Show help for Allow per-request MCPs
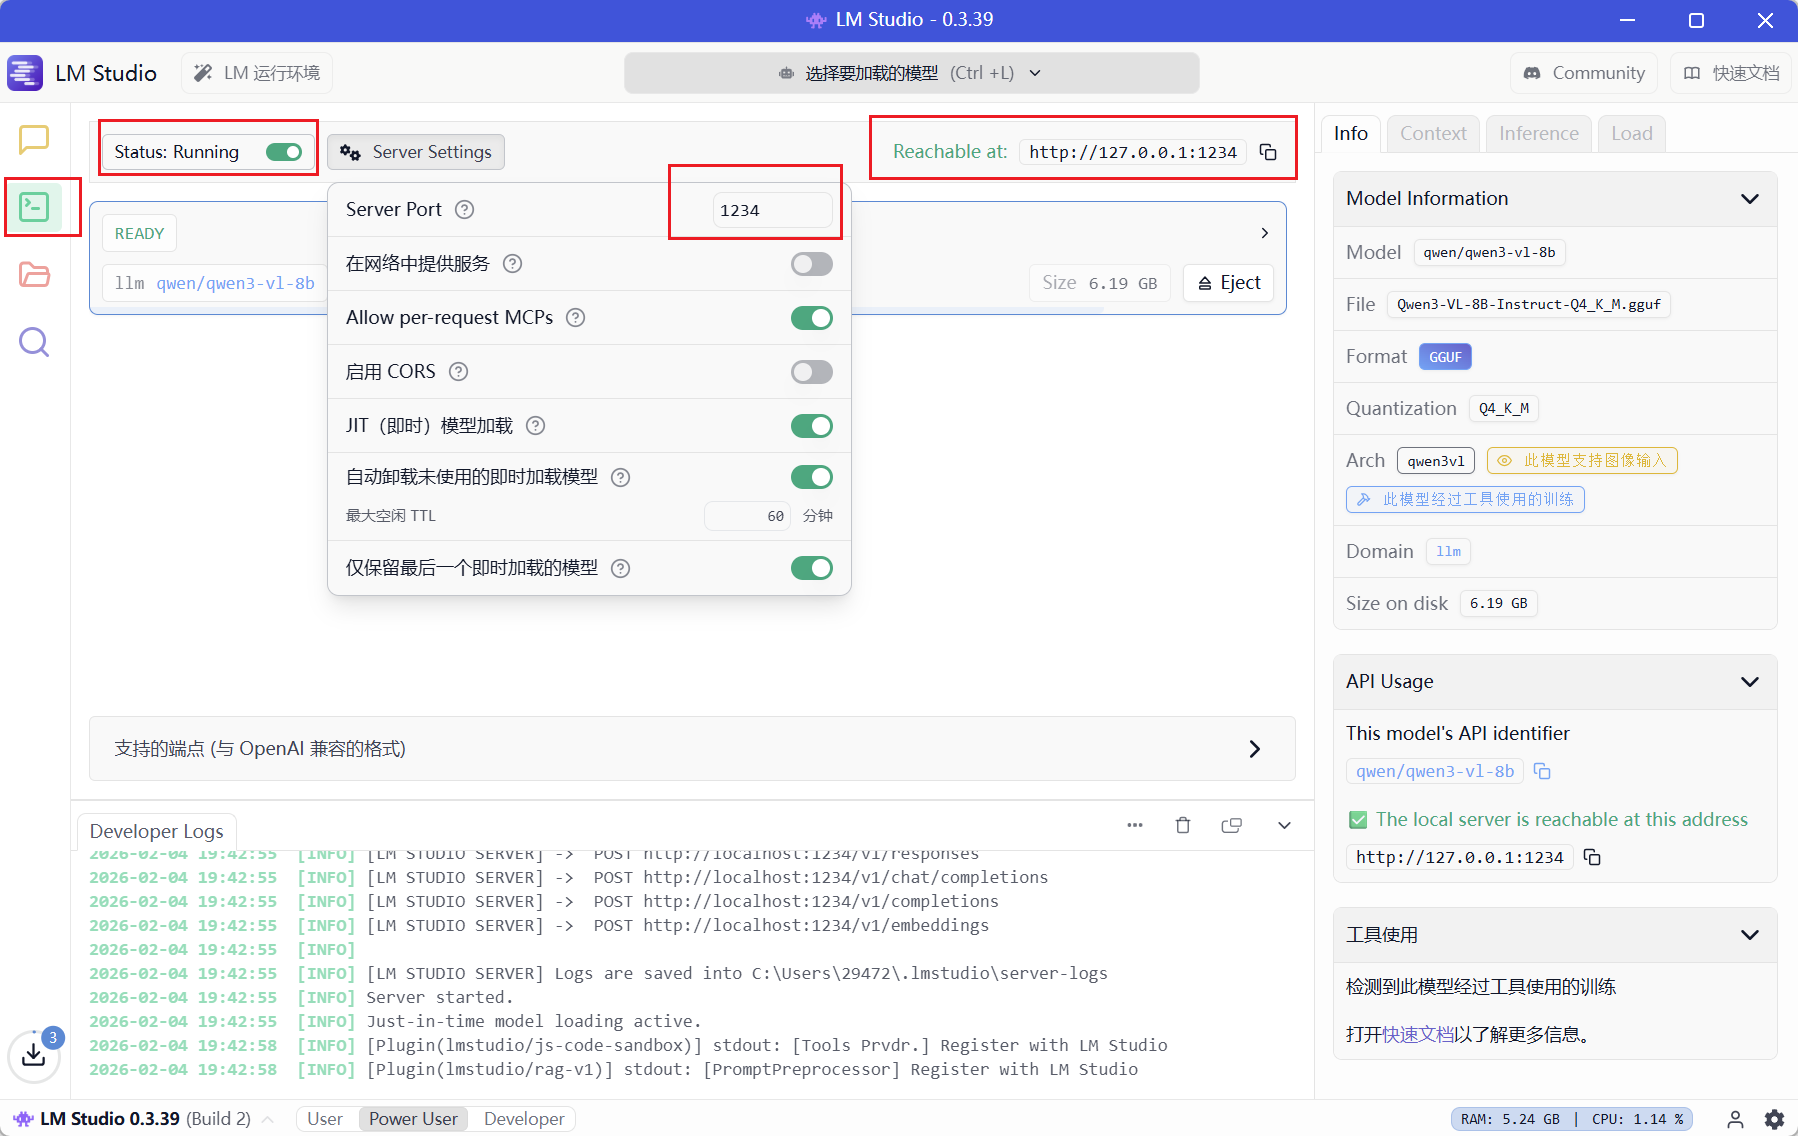Viewport: 1798px width, 1136px height. pyautogui.click(x=575, y=318)
